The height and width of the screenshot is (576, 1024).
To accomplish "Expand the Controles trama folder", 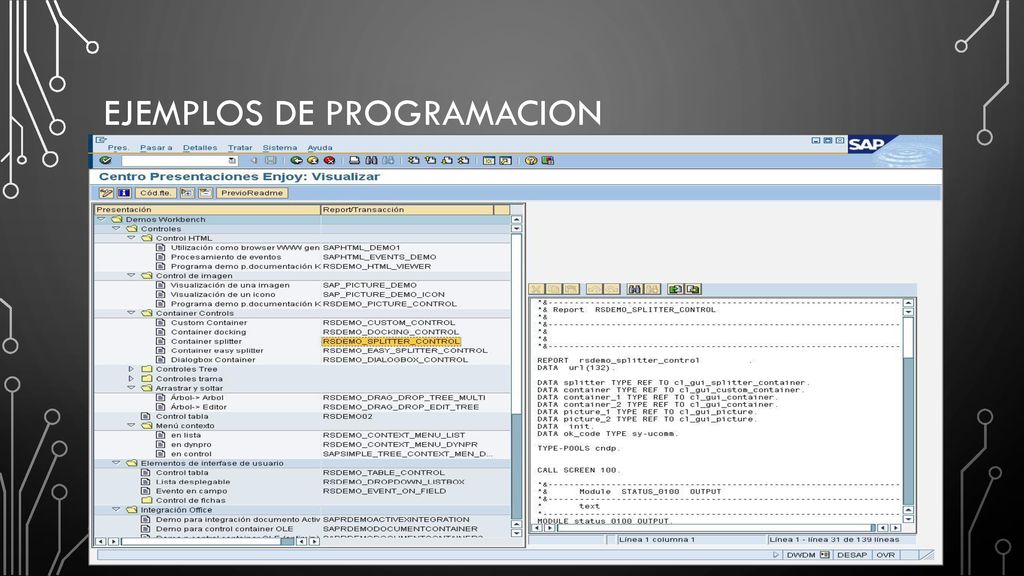I will point(131,379).
